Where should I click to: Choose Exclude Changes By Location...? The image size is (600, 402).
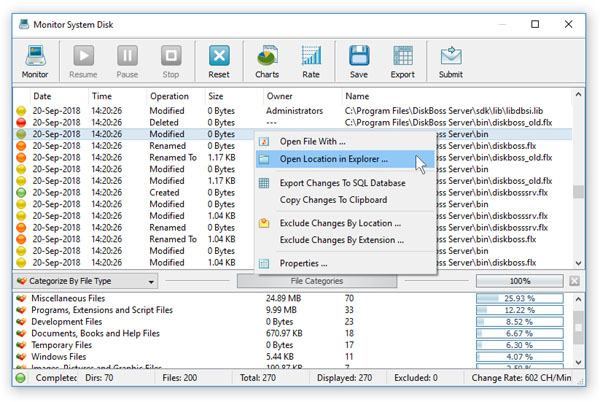coord(345,223)
